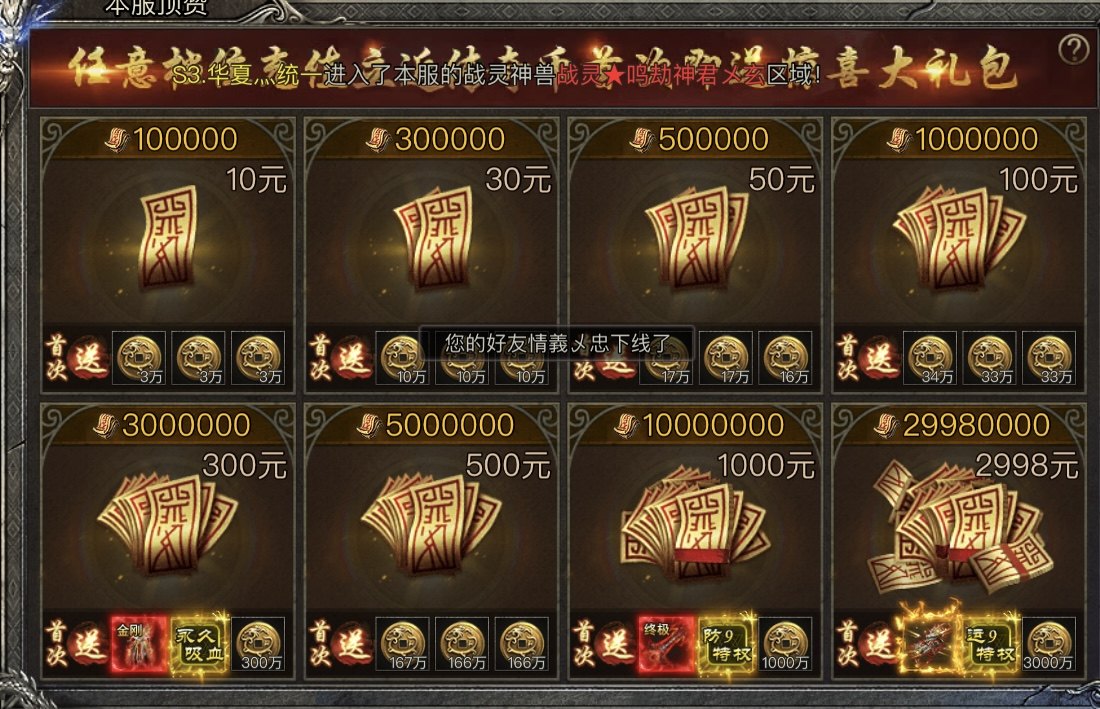Click the 1000万 gold coin reward icon
Viewport: 1100px width, 709px height.
pos(786,644)
